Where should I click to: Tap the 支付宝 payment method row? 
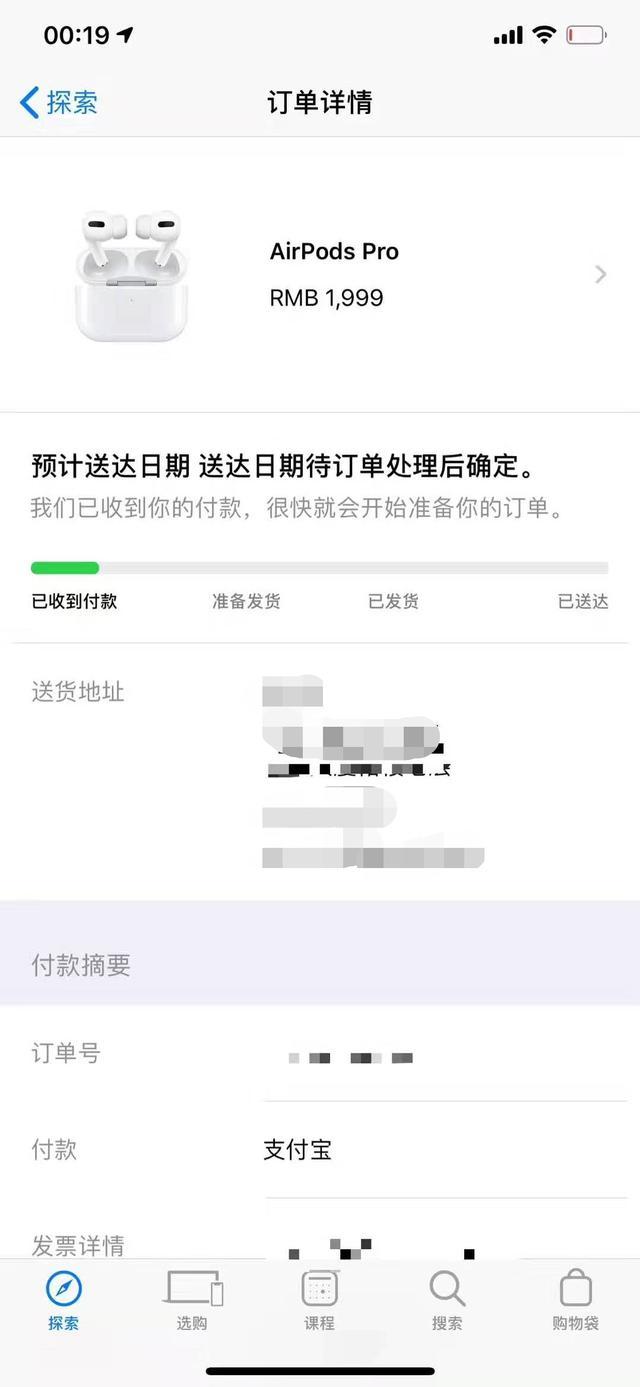tap(320, 1150)
